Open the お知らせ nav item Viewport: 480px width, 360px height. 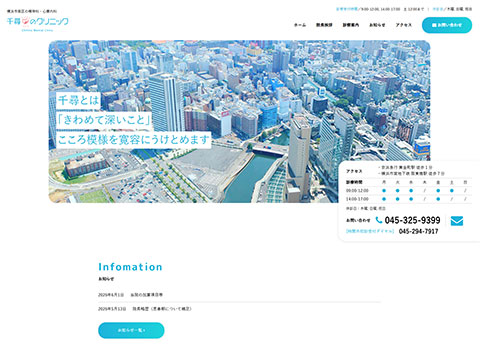point(377,25)
